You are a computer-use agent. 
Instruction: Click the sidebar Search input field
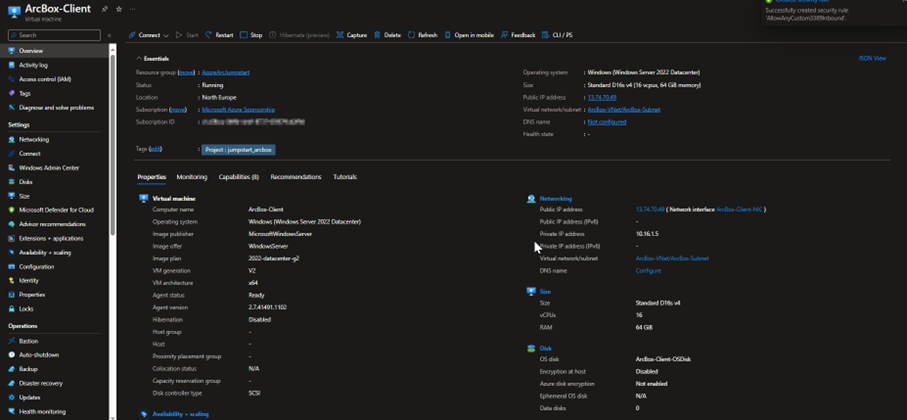click(x=55, y=35)
